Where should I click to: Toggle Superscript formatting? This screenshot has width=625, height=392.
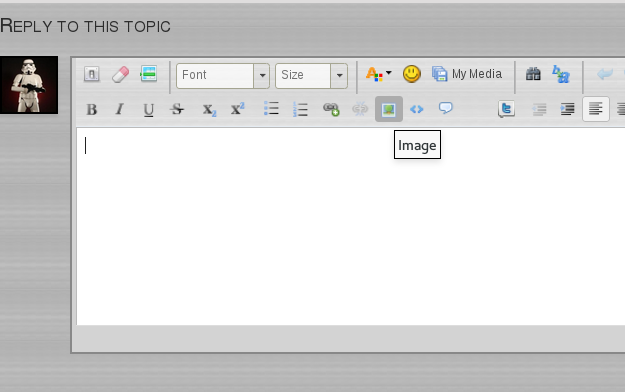click(238, 109)
